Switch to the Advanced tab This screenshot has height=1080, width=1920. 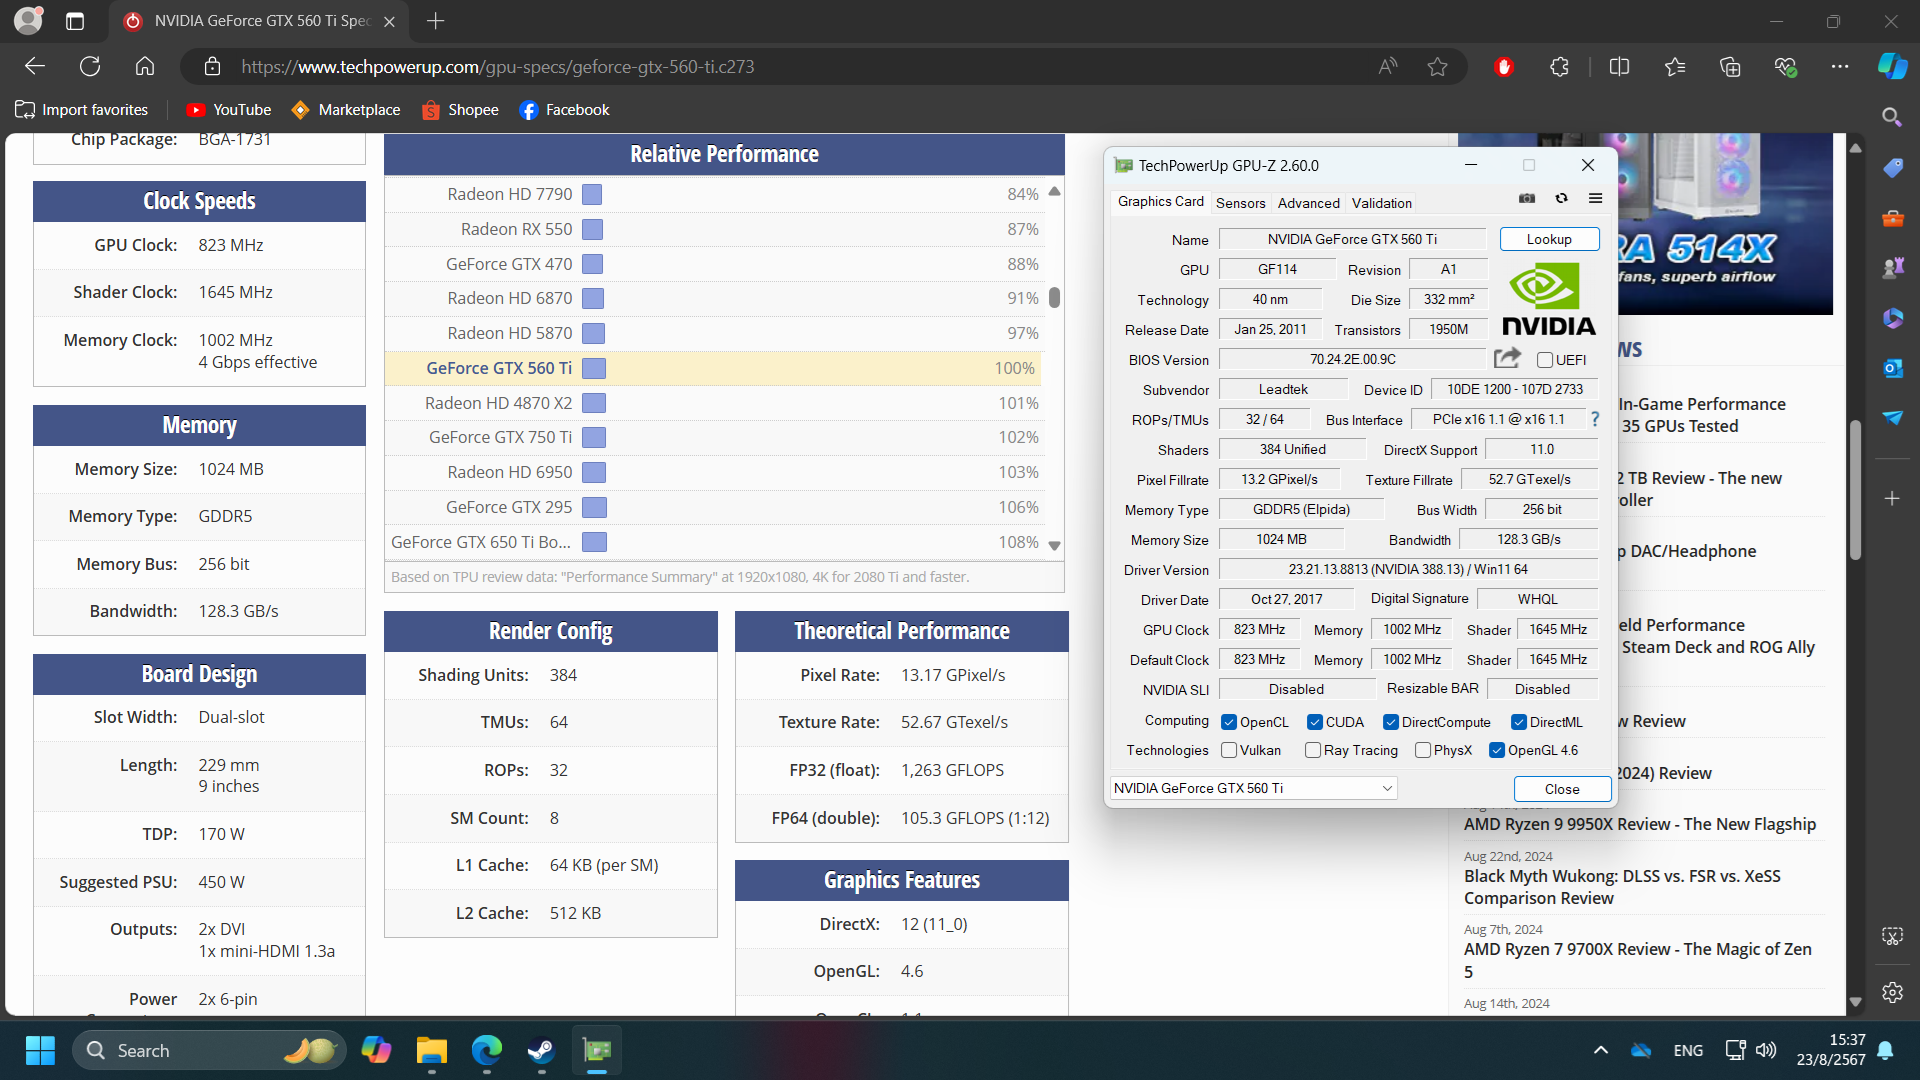1308,203
